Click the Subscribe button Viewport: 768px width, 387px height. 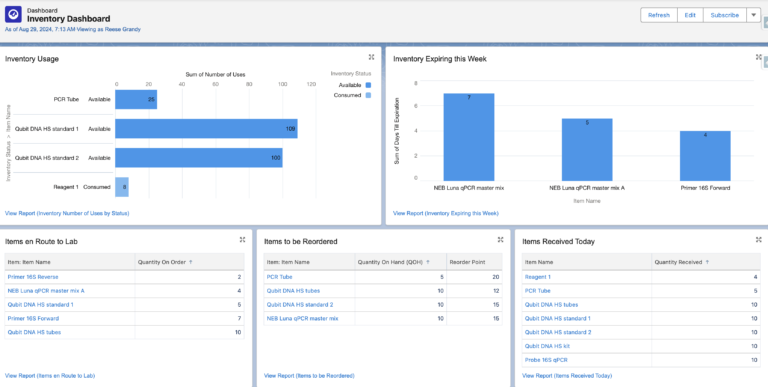(x=725, y=15)
